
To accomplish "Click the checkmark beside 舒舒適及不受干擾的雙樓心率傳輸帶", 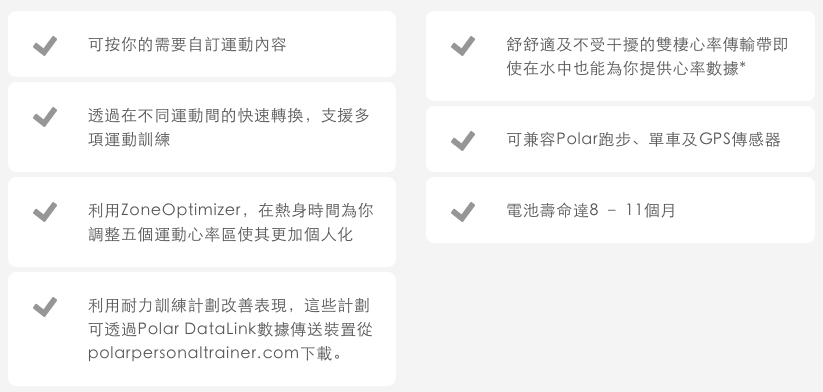I will (x=463, y=46).
